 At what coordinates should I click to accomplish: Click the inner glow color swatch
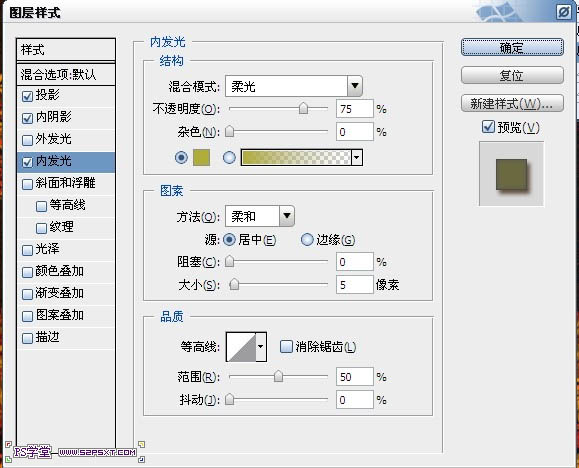click(201, 158)
